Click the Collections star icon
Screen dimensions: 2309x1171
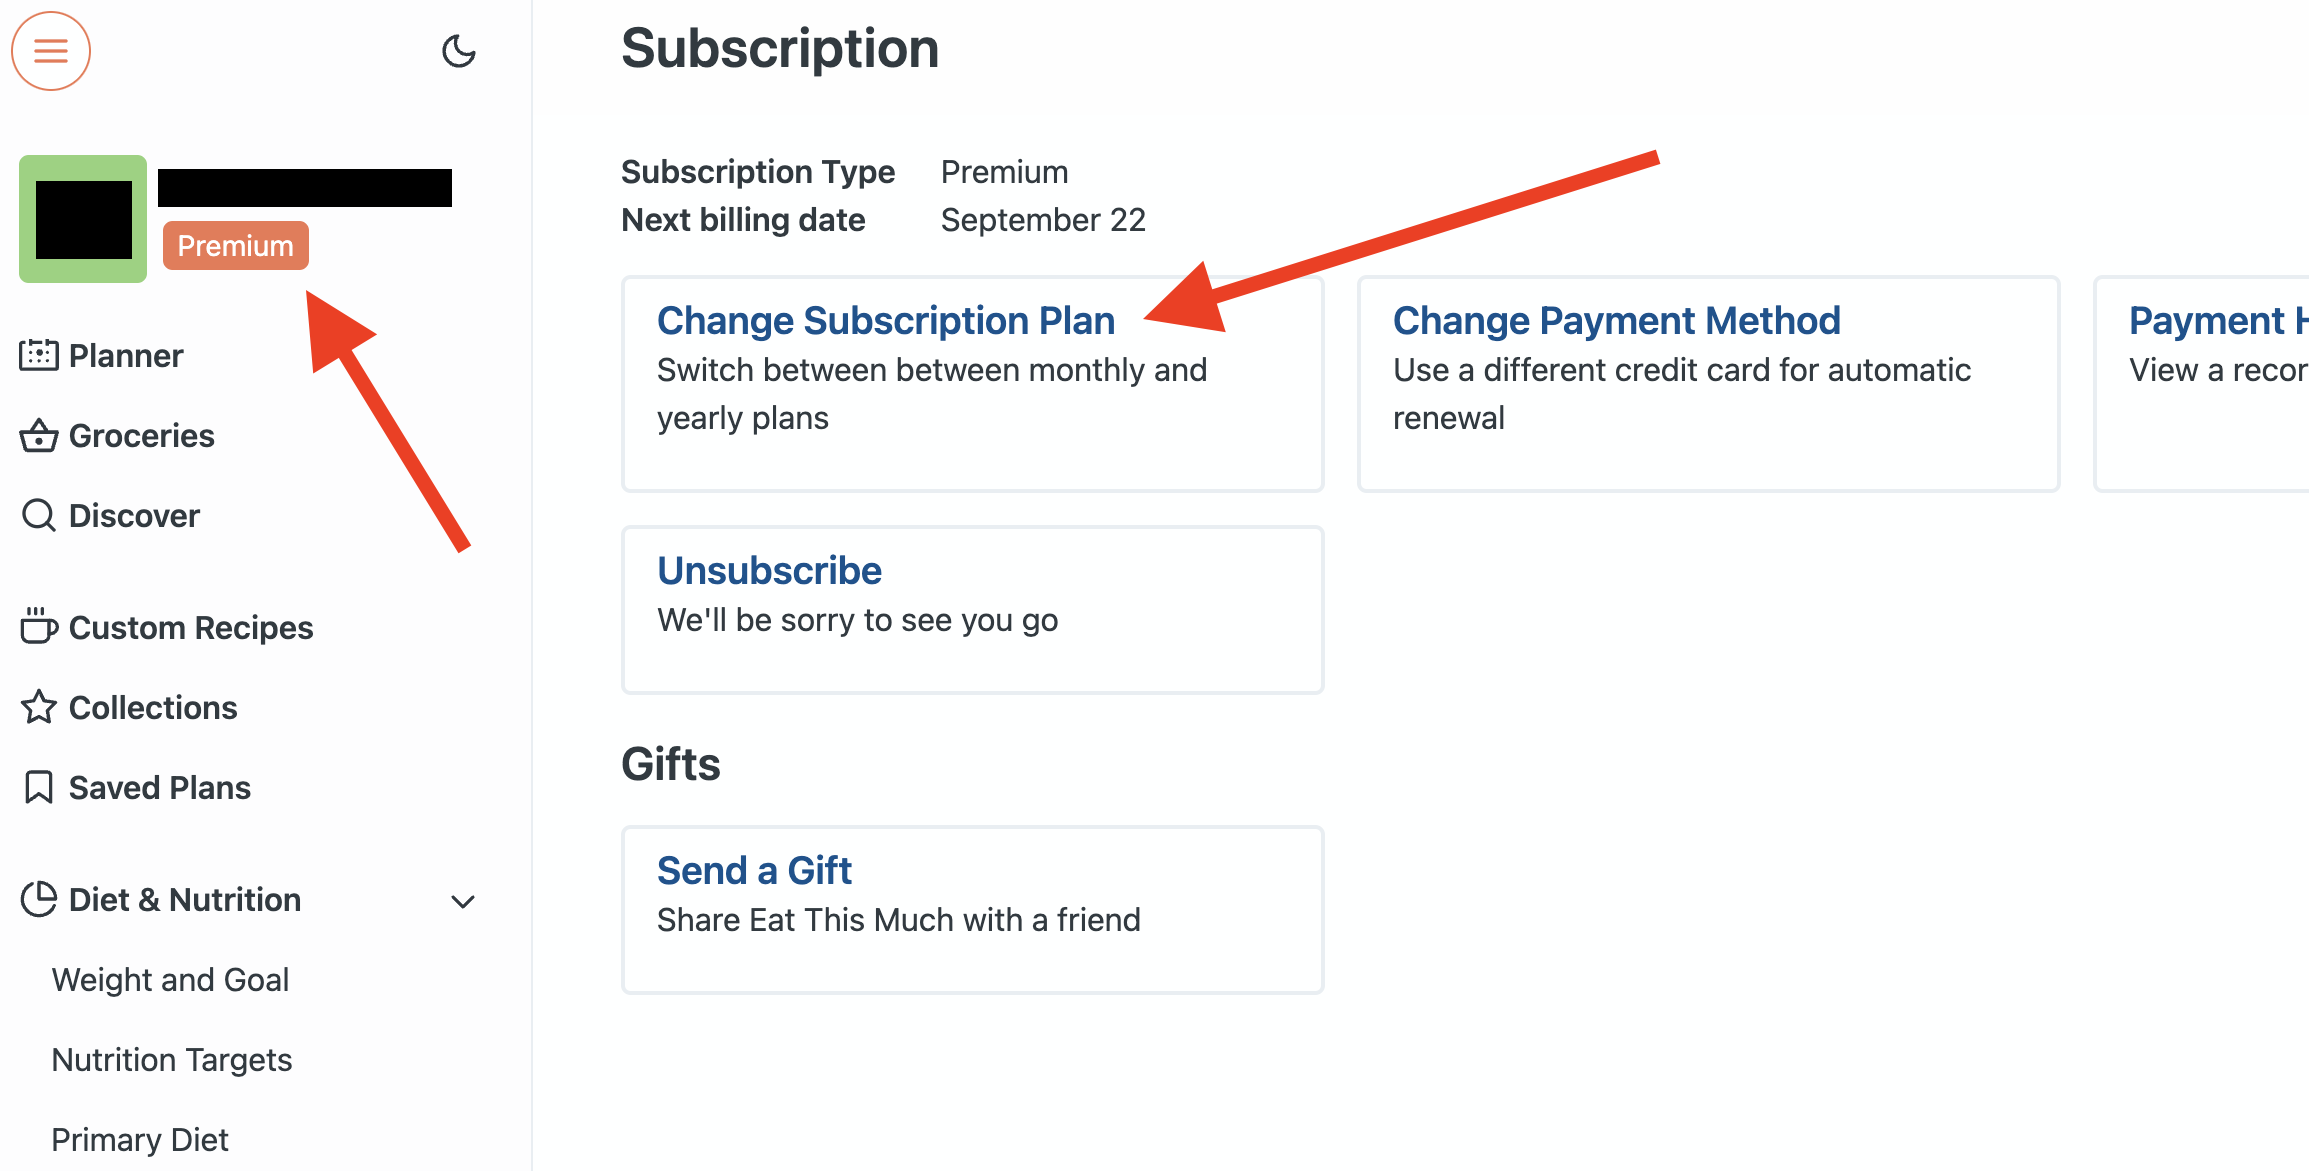point(39,707)
